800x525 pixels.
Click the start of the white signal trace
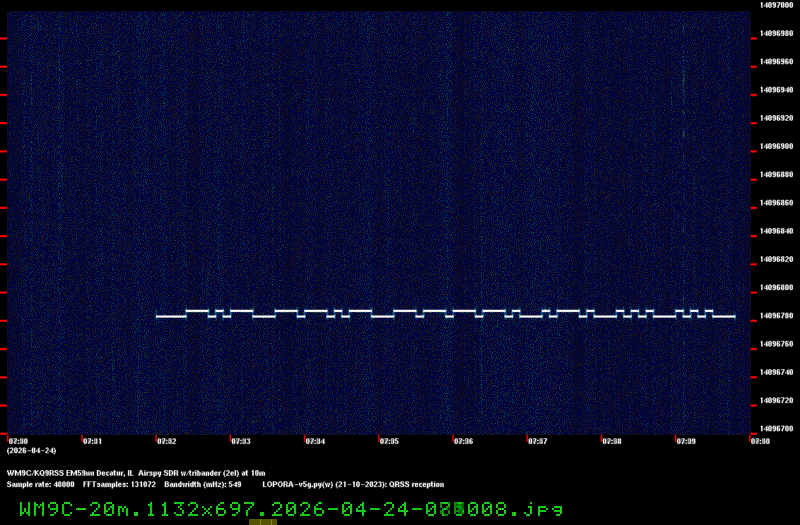158,316
